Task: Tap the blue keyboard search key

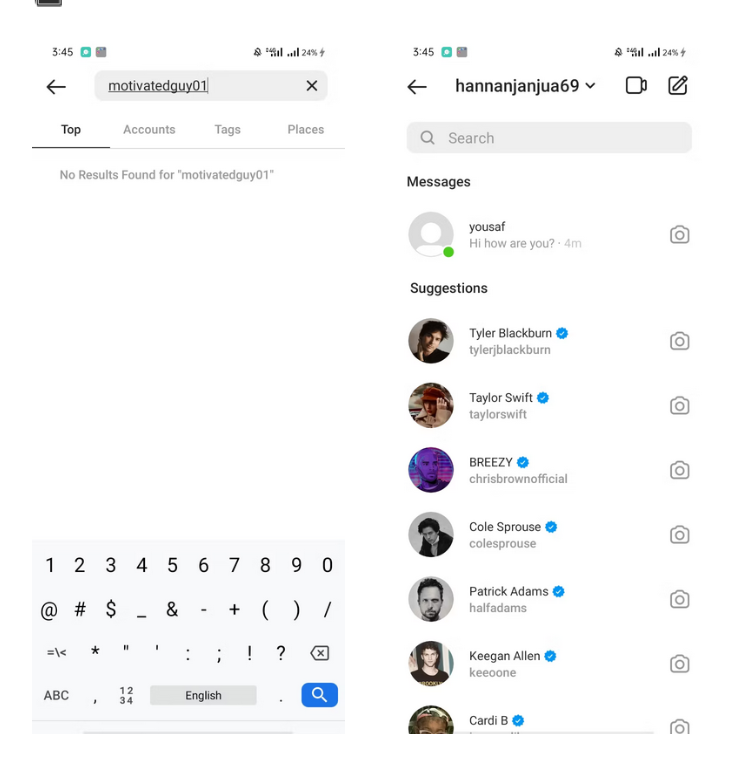Action: [x=319, y=695]
